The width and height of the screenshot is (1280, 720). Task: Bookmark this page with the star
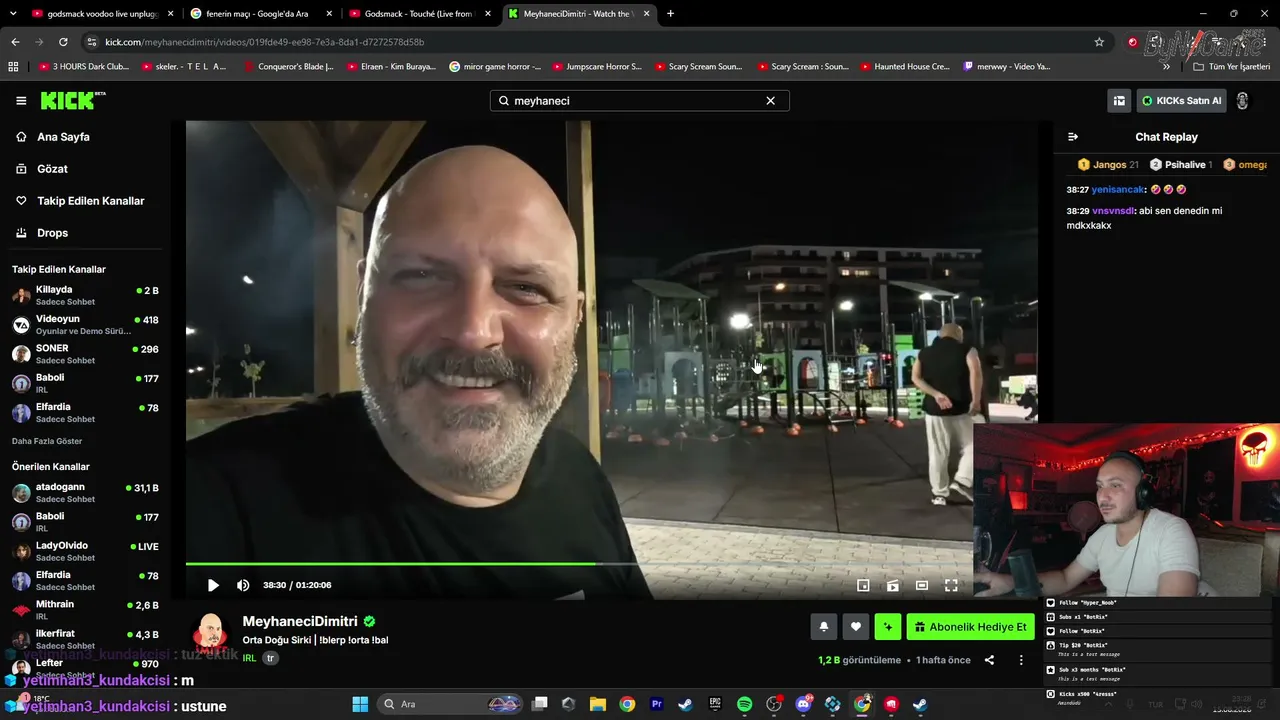tap(1099, 42)
